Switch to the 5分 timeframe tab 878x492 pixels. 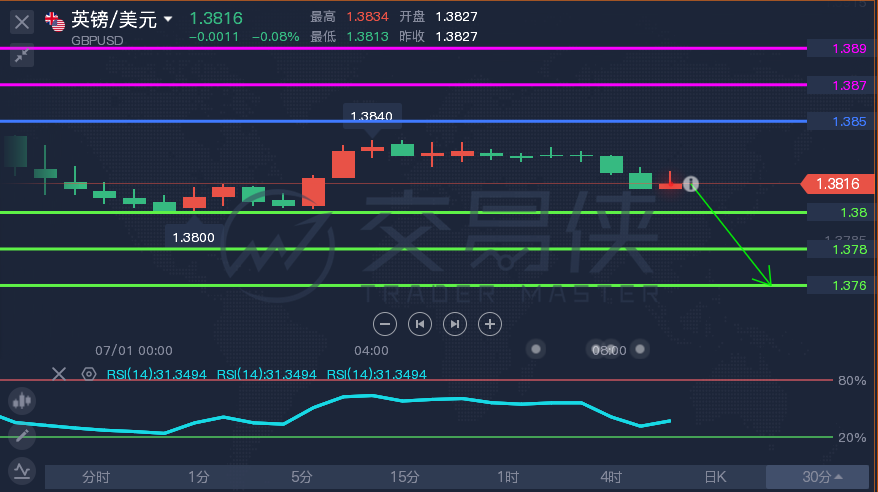click(301, 477)
